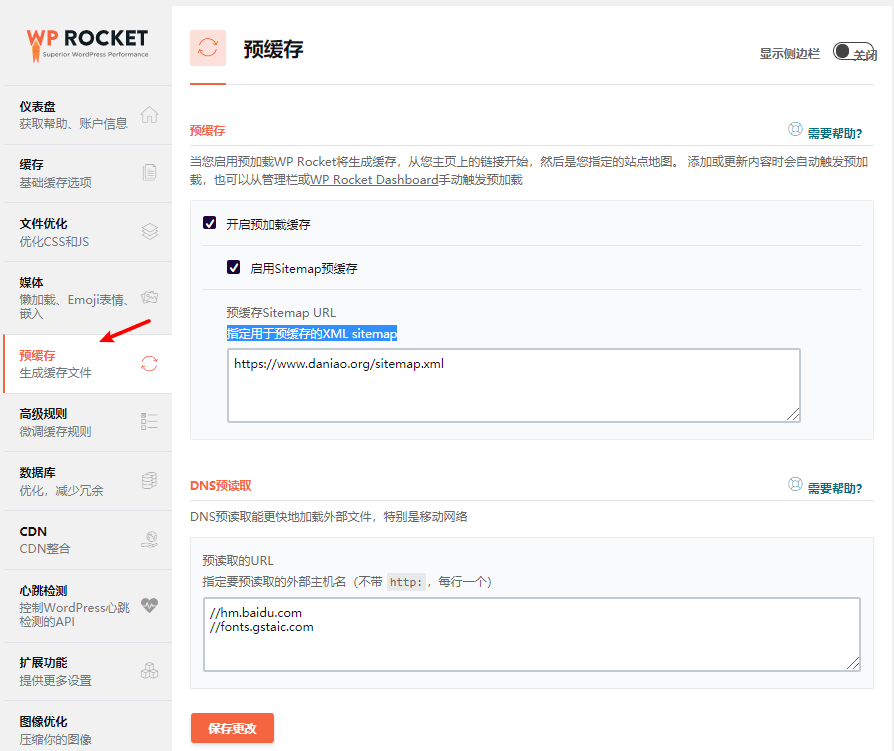Screen dimensions: 894x751
Task: Click the image icon beside 媒体
Action: pyautogui.click(x=149, y=297)
